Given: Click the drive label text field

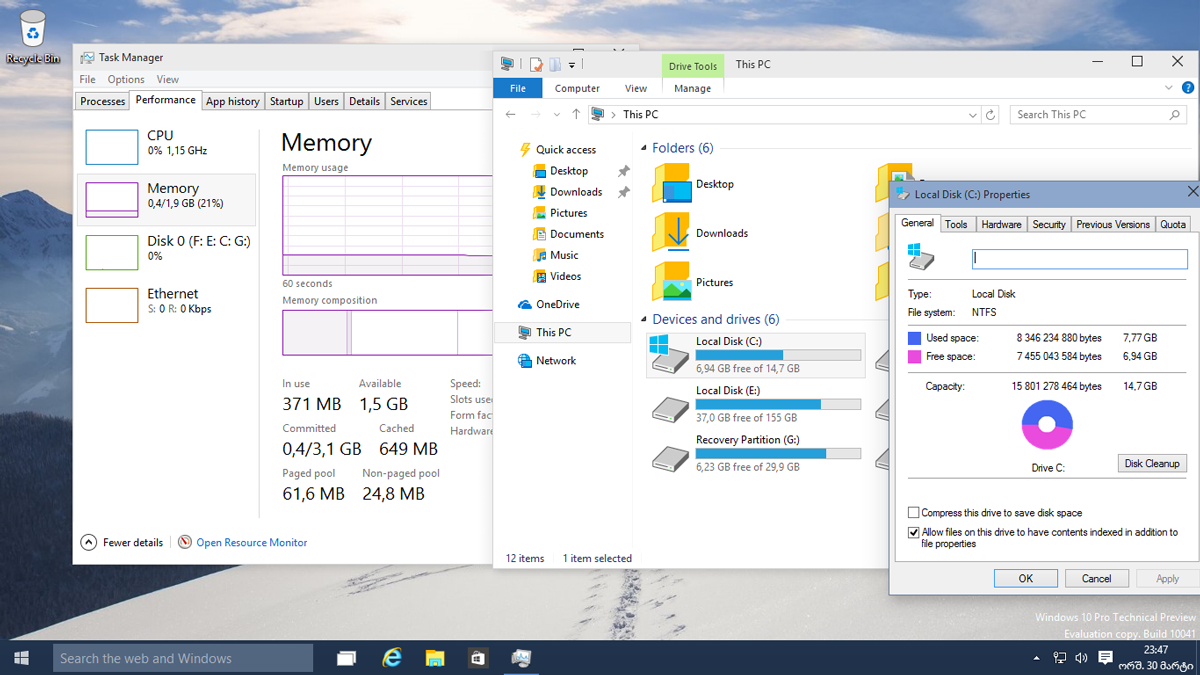Looking at the screenshot, I should coord(1079,258).
